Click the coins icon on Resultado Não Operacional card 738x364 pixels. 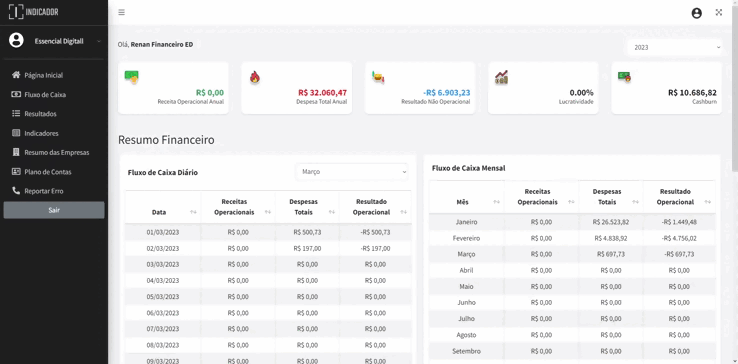point(378,77)
